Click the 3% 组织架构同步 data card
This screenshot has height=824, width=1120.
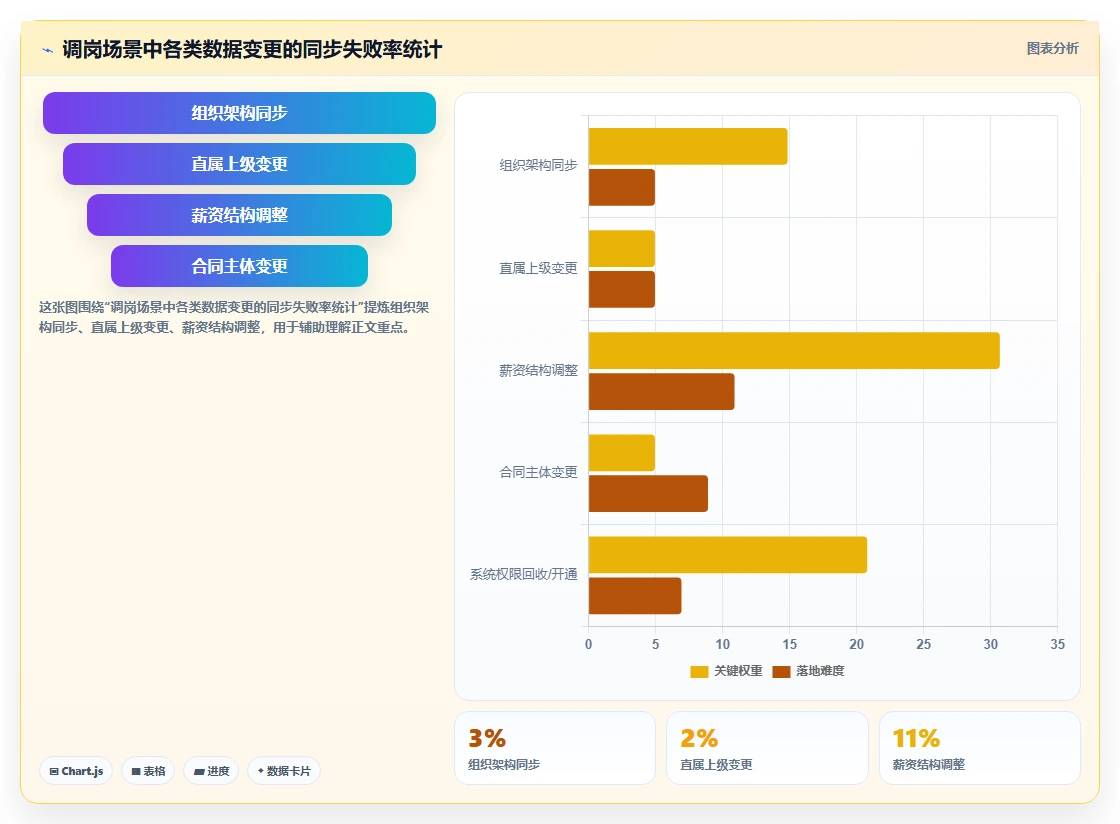pos(555,748)
